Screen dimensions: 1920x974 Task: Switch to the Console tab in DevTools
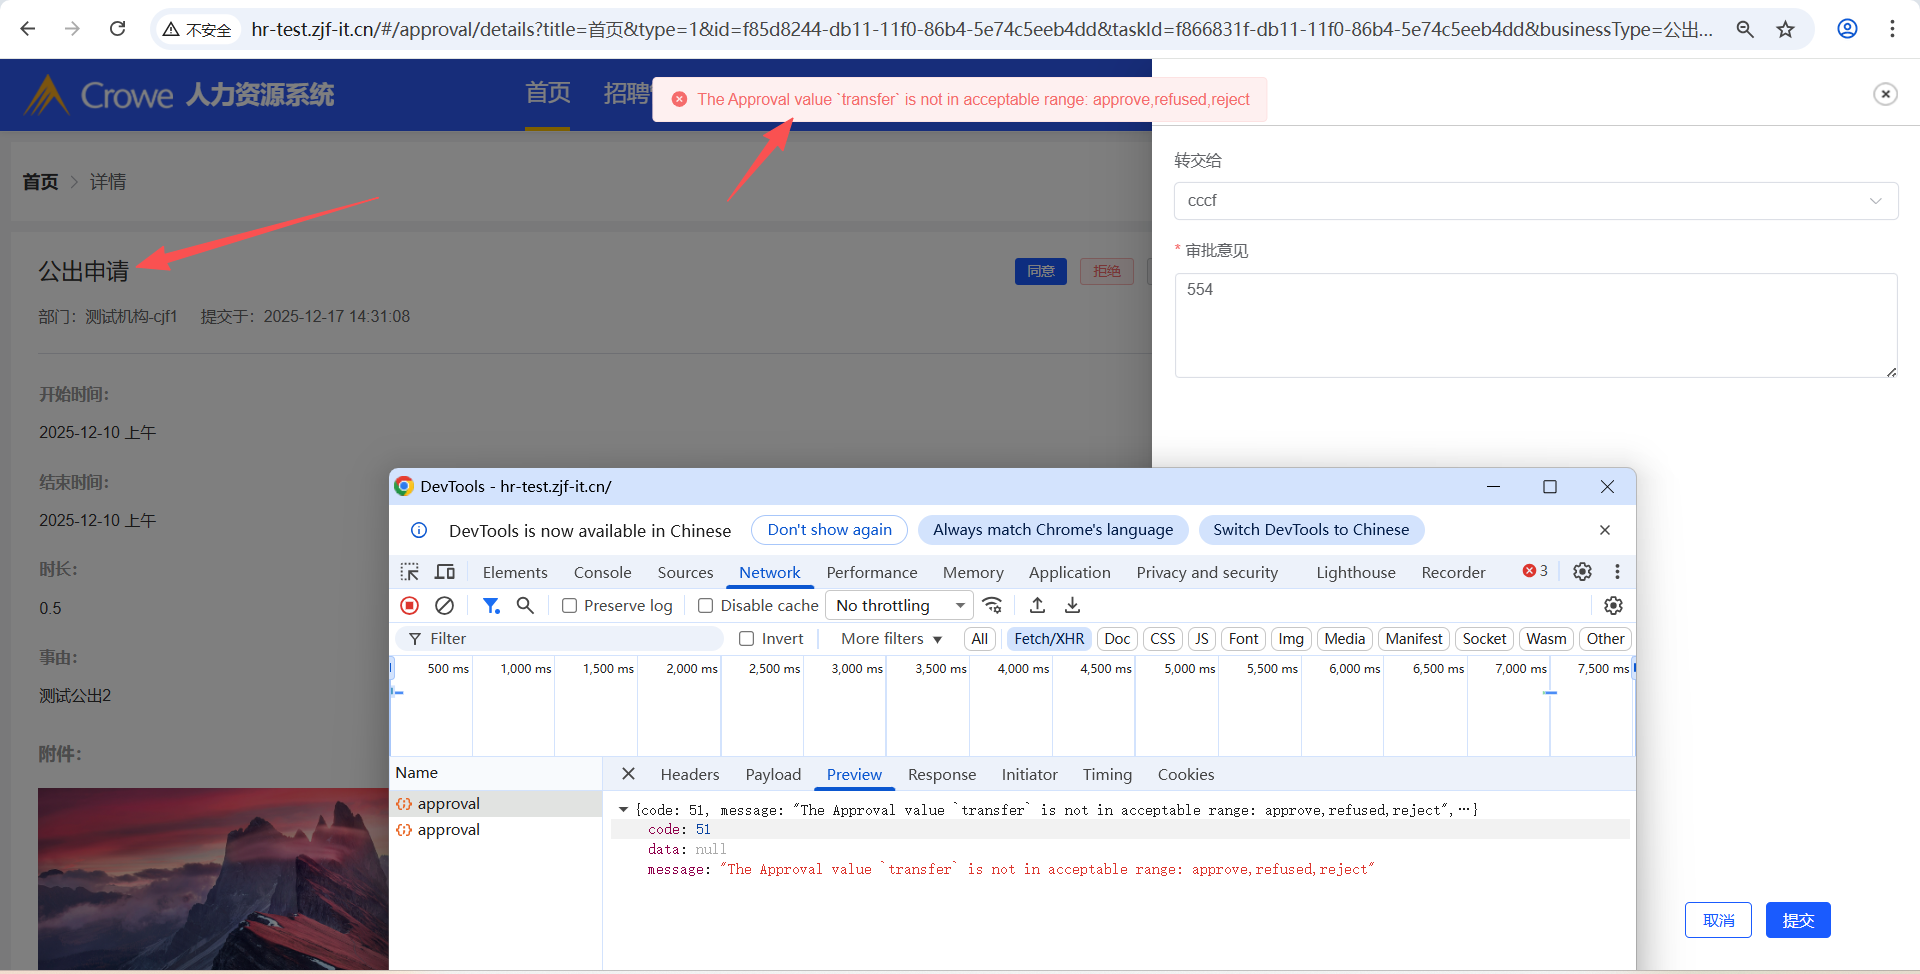click(x=602, y=573)
